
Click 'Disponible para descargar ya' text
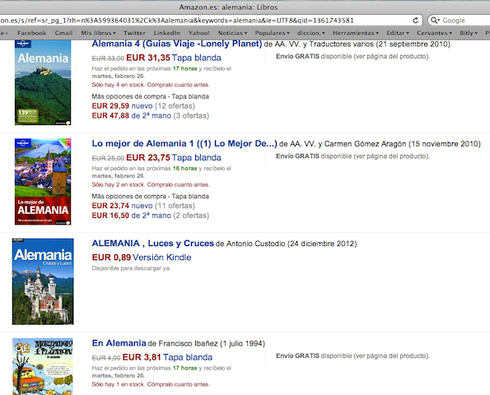tap(131, 268)
